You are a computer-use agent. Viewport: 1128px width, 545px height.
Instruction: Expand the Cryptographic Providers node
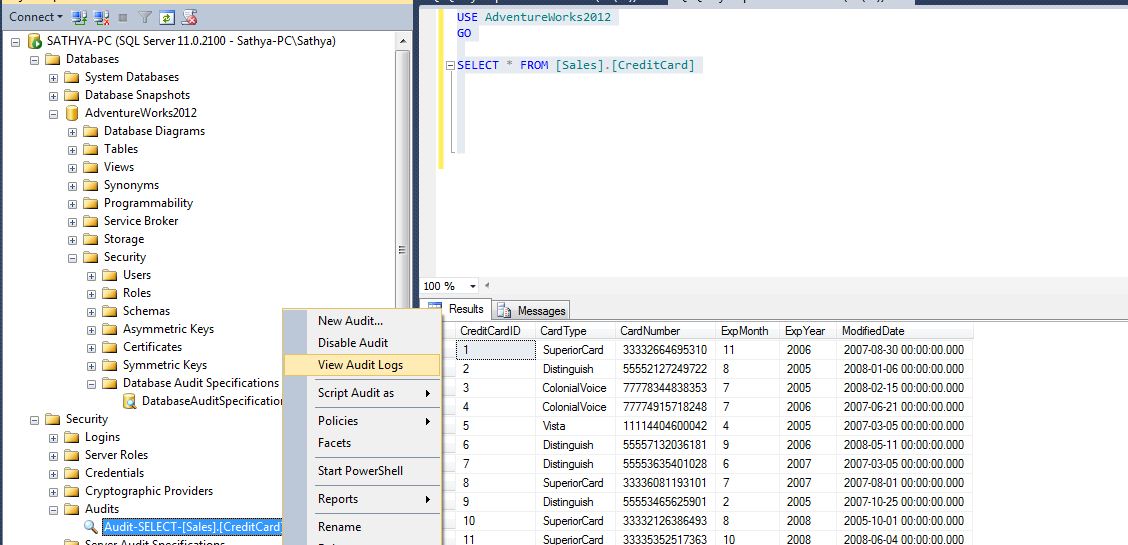[53, 491]
